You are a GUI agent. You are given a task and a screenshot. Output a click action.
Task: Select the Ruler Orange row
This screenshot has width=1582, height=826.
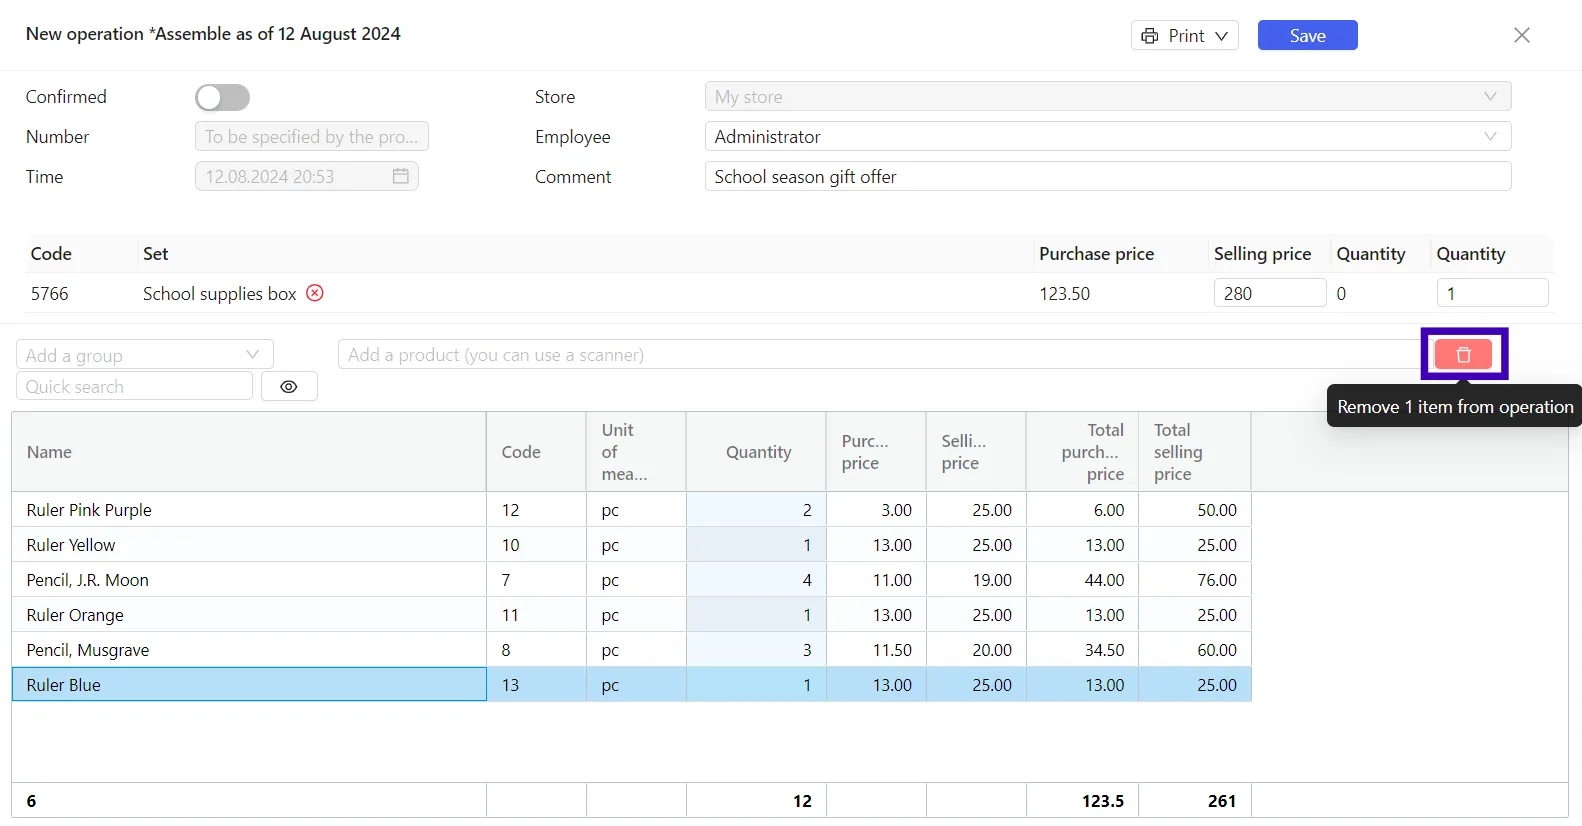coord(631,615)
